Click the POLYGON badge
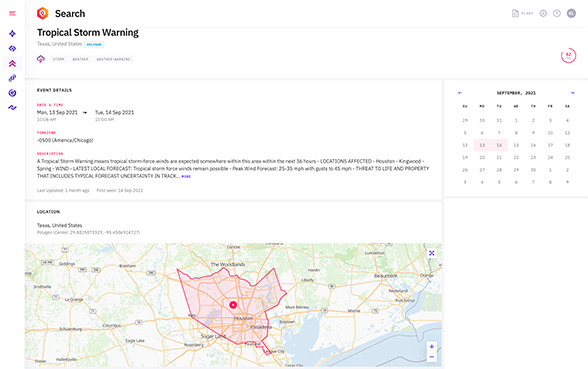Image resolution: width=588 pixels, height=369 pixels. (94, 44)
